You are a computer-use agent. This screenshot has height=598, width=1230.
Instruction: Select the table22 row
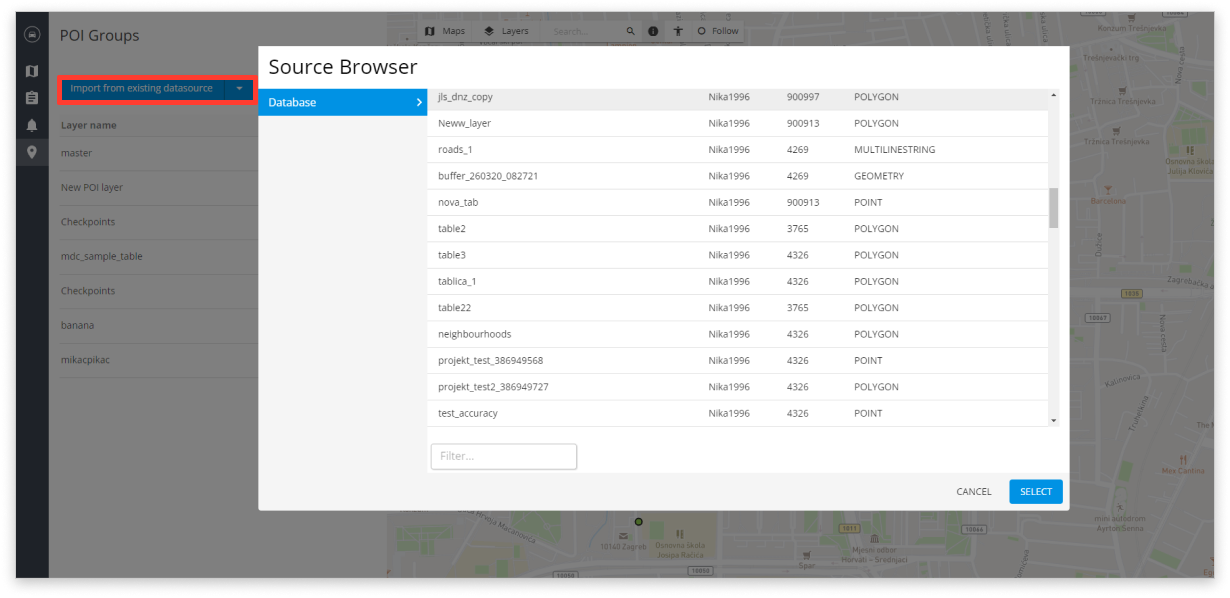(x=738, y=308)
